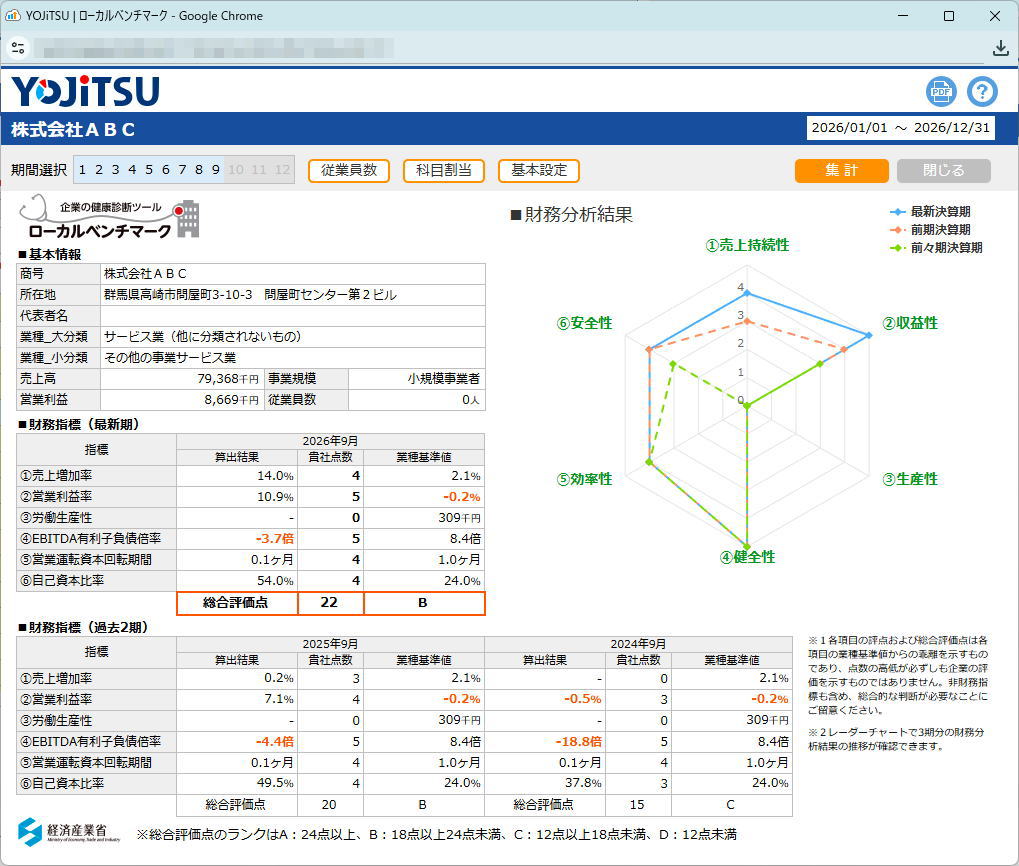
Task: Select period month 9
Action: (214, 170)
